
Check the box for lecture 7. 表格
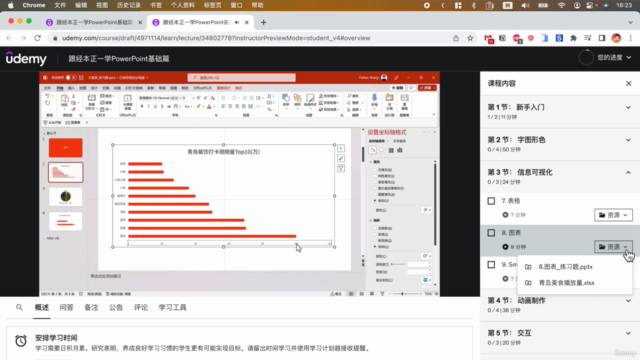(x=491, y=201)
